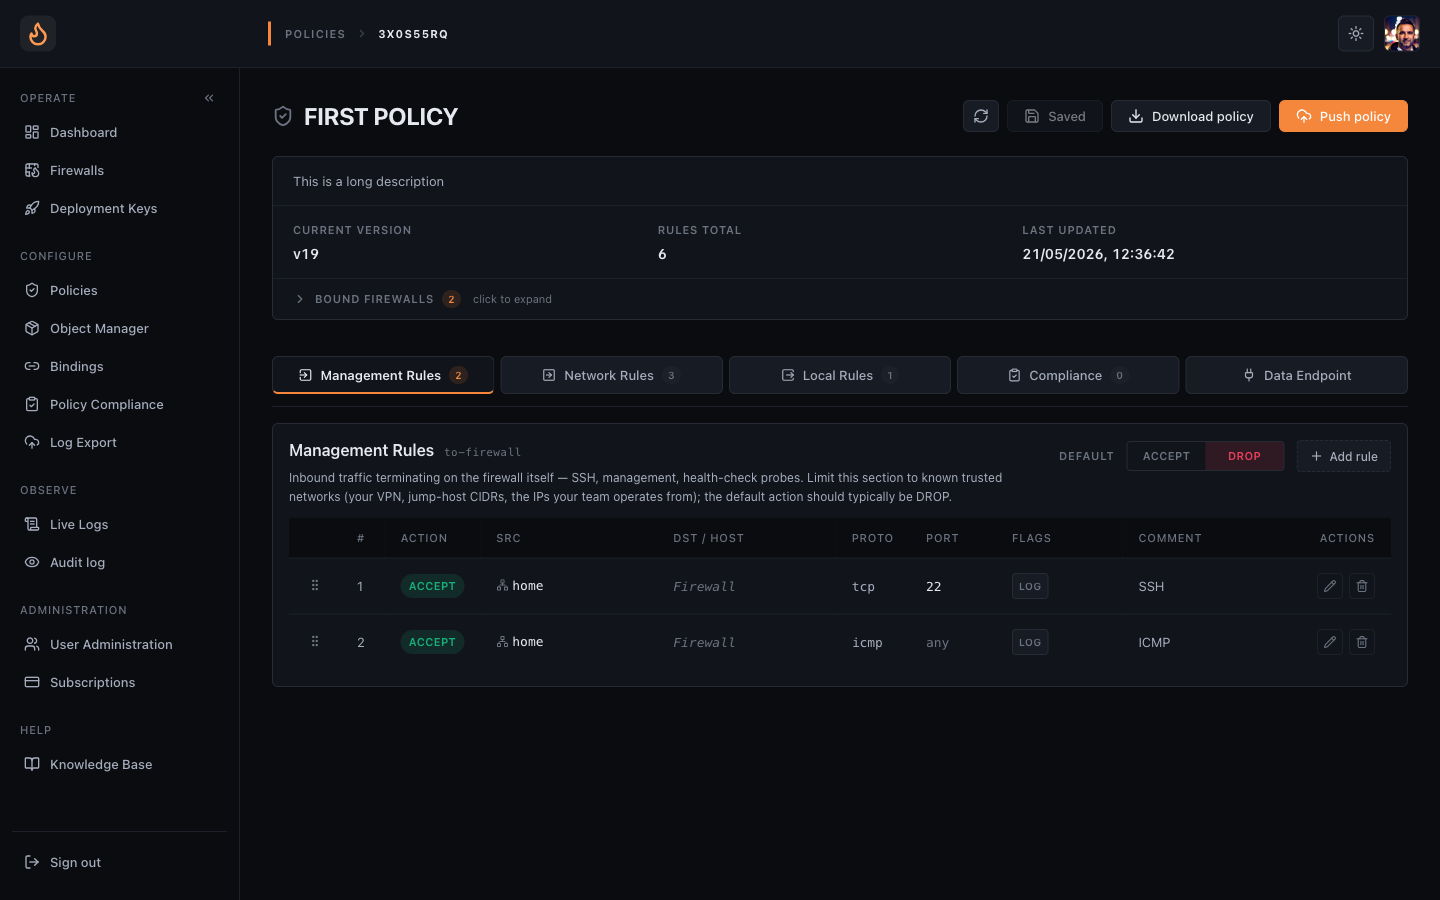The width and height of the screenshot is (1440, 900).
Task: Click the flame app logo
Action: coord(38,34)
